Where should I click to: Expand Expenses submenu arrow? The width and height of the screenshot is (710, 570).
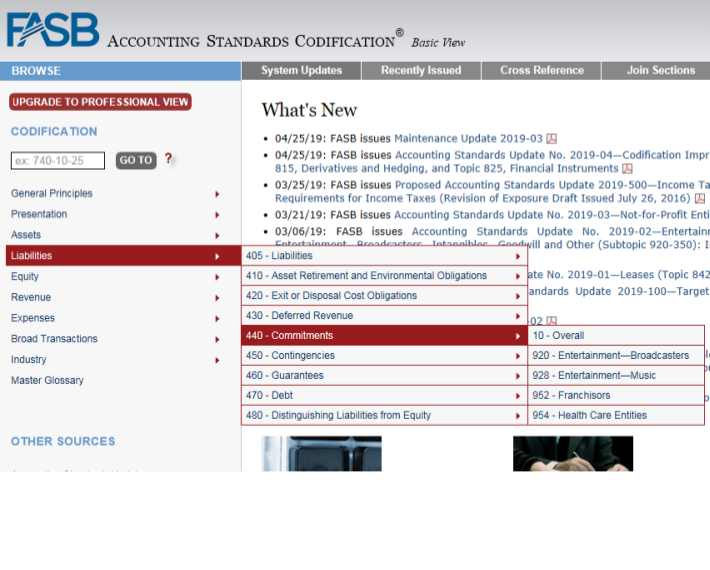(x=217, y=319)
